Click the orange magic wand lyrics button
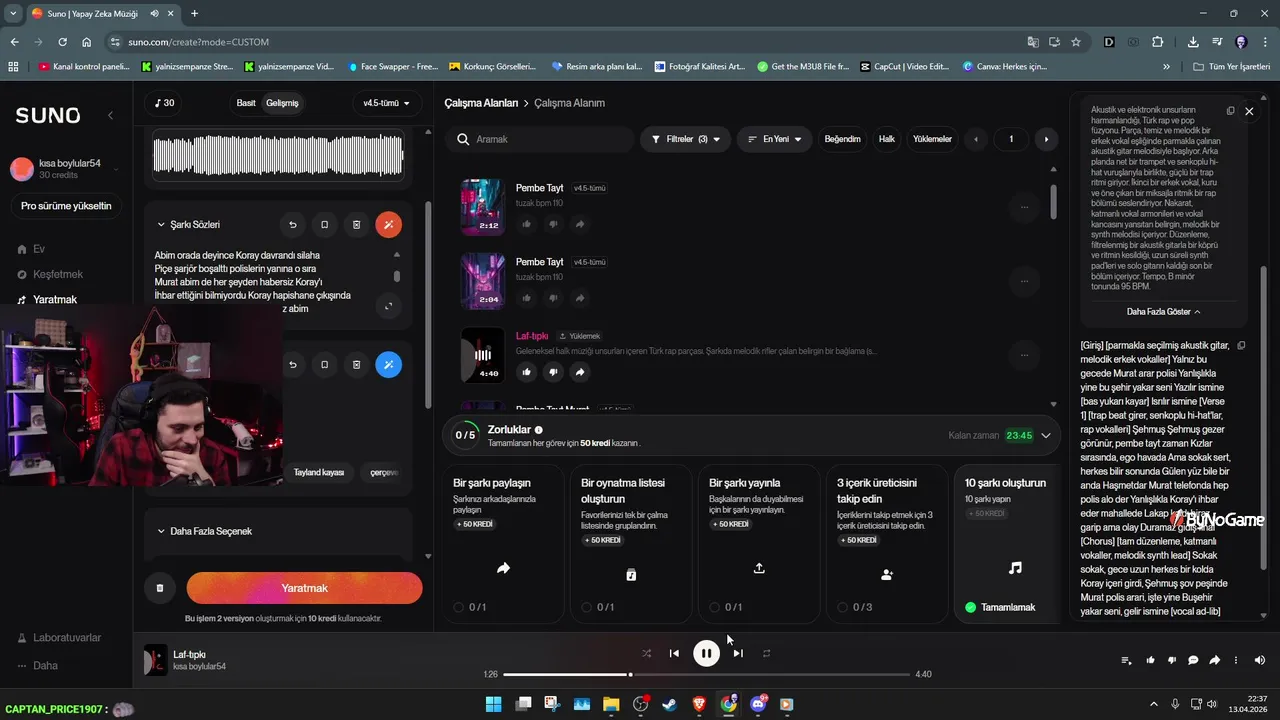The height and width of the screenshot is (720, 1280). (389, 225)
